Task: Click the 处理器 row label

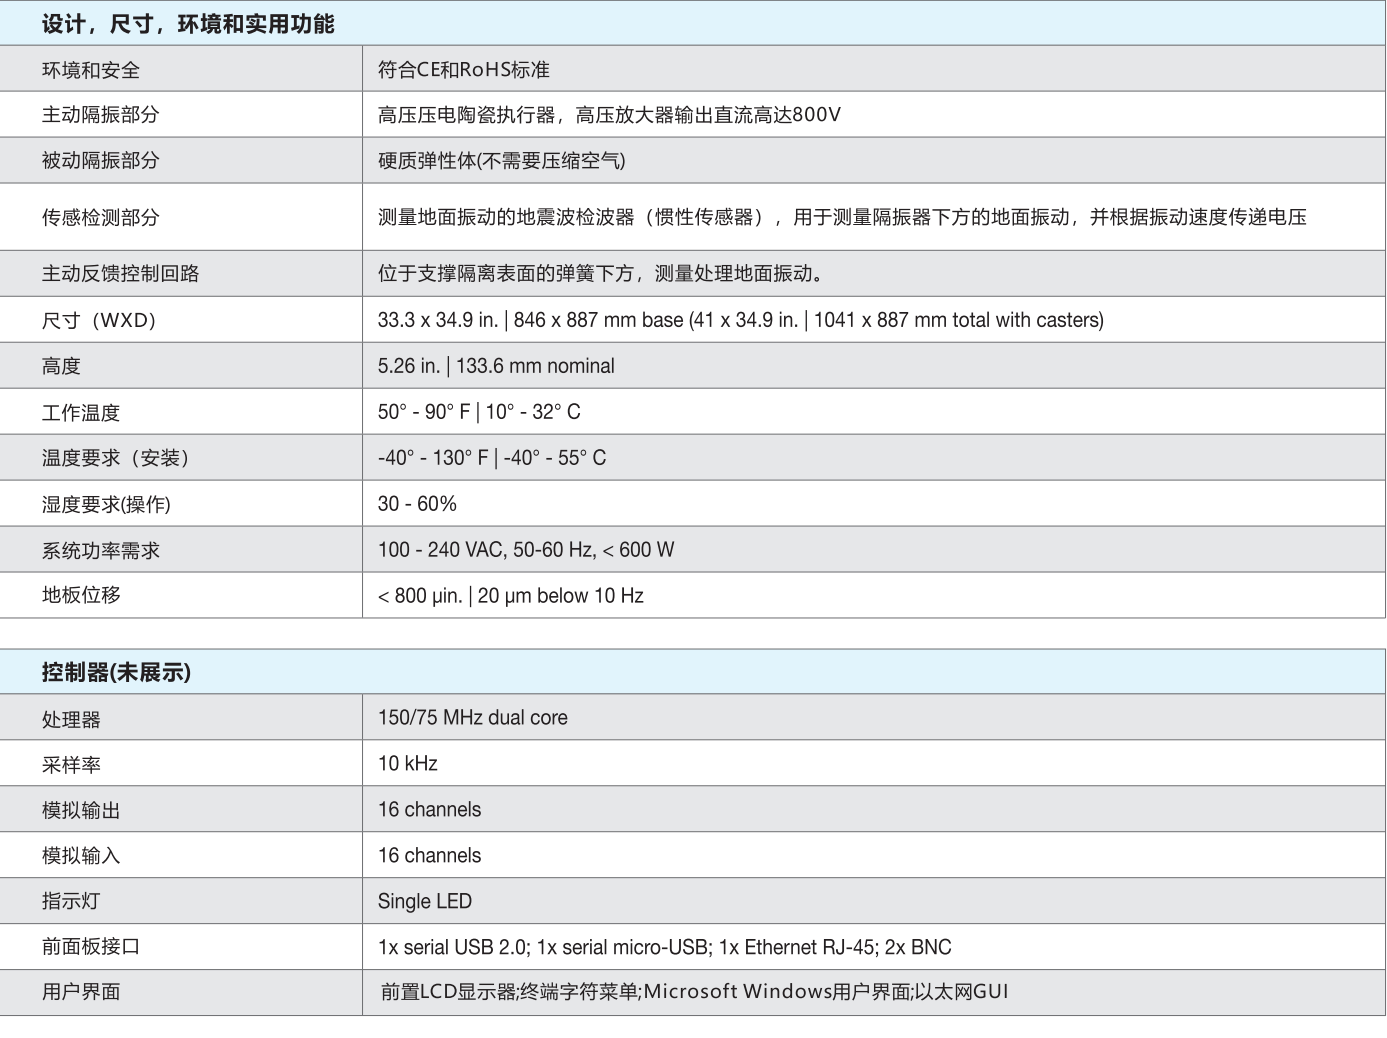Action: tap(71, 719)
